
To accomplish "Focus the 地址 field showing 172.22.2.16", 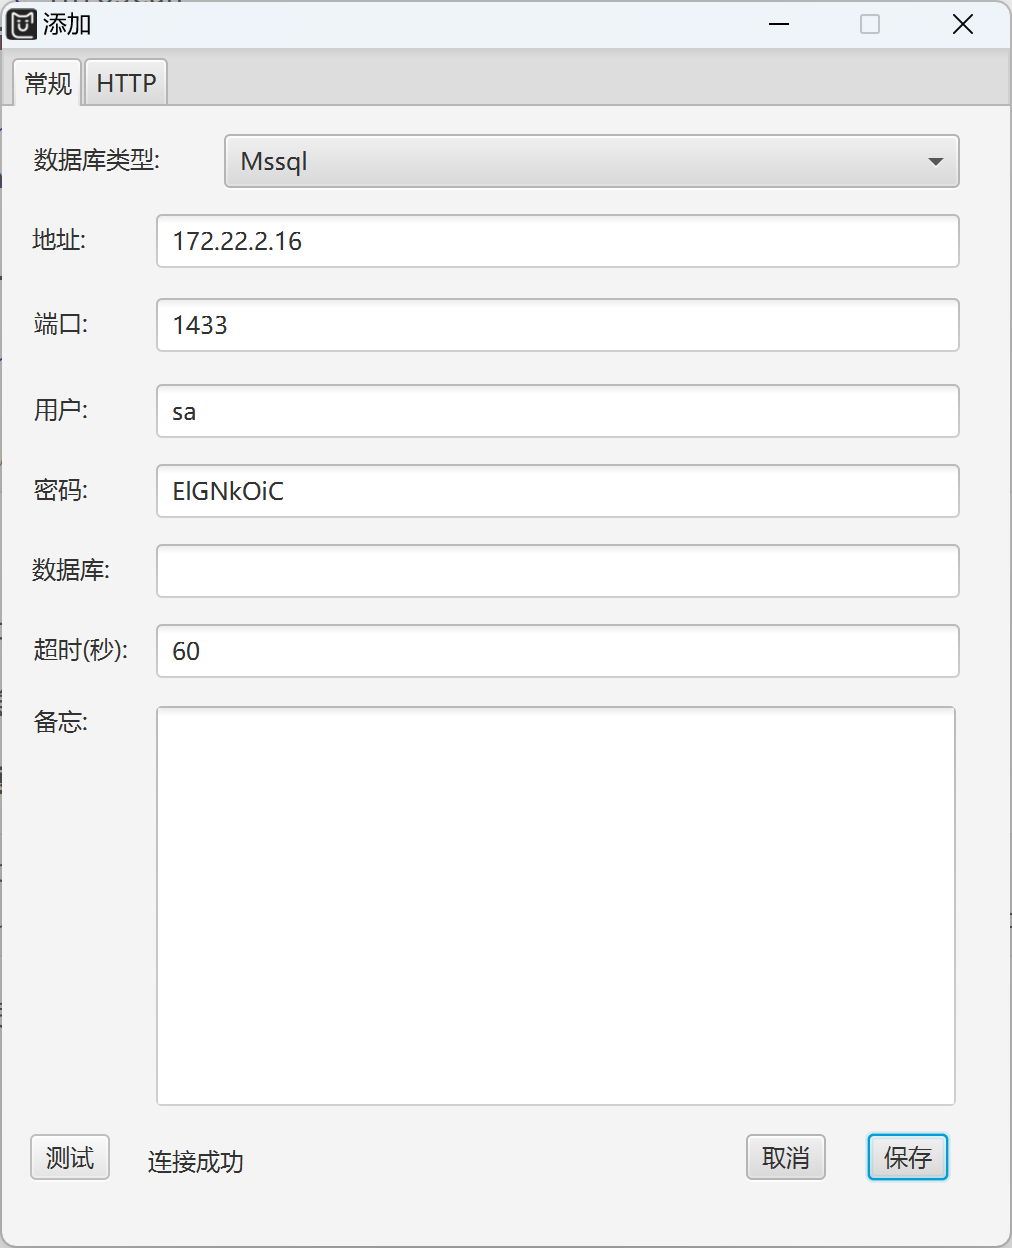I will tap(558, 241).
